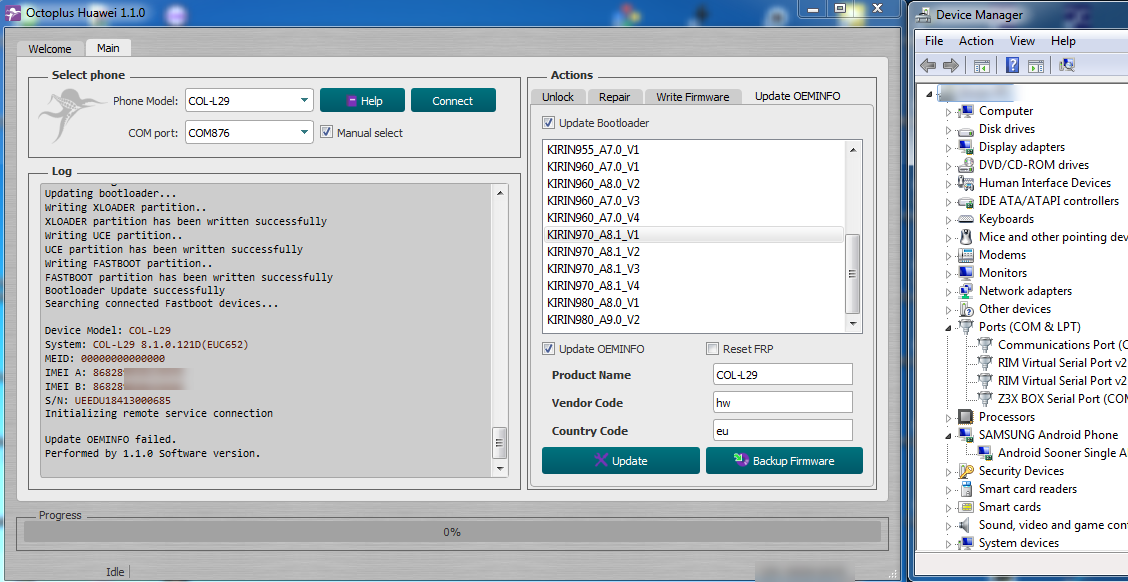
Task: Select KIRIN960_A8.0_V2 in bootloader list
Action: (694, 183)
